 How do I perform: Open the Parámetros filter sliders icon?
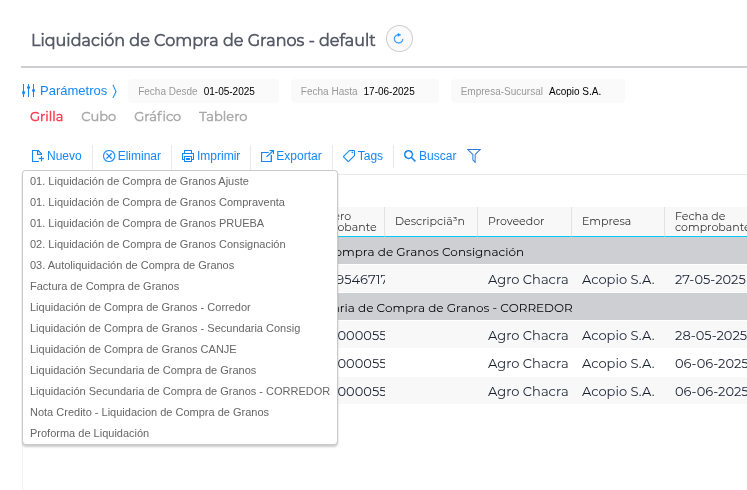[29, 91]
